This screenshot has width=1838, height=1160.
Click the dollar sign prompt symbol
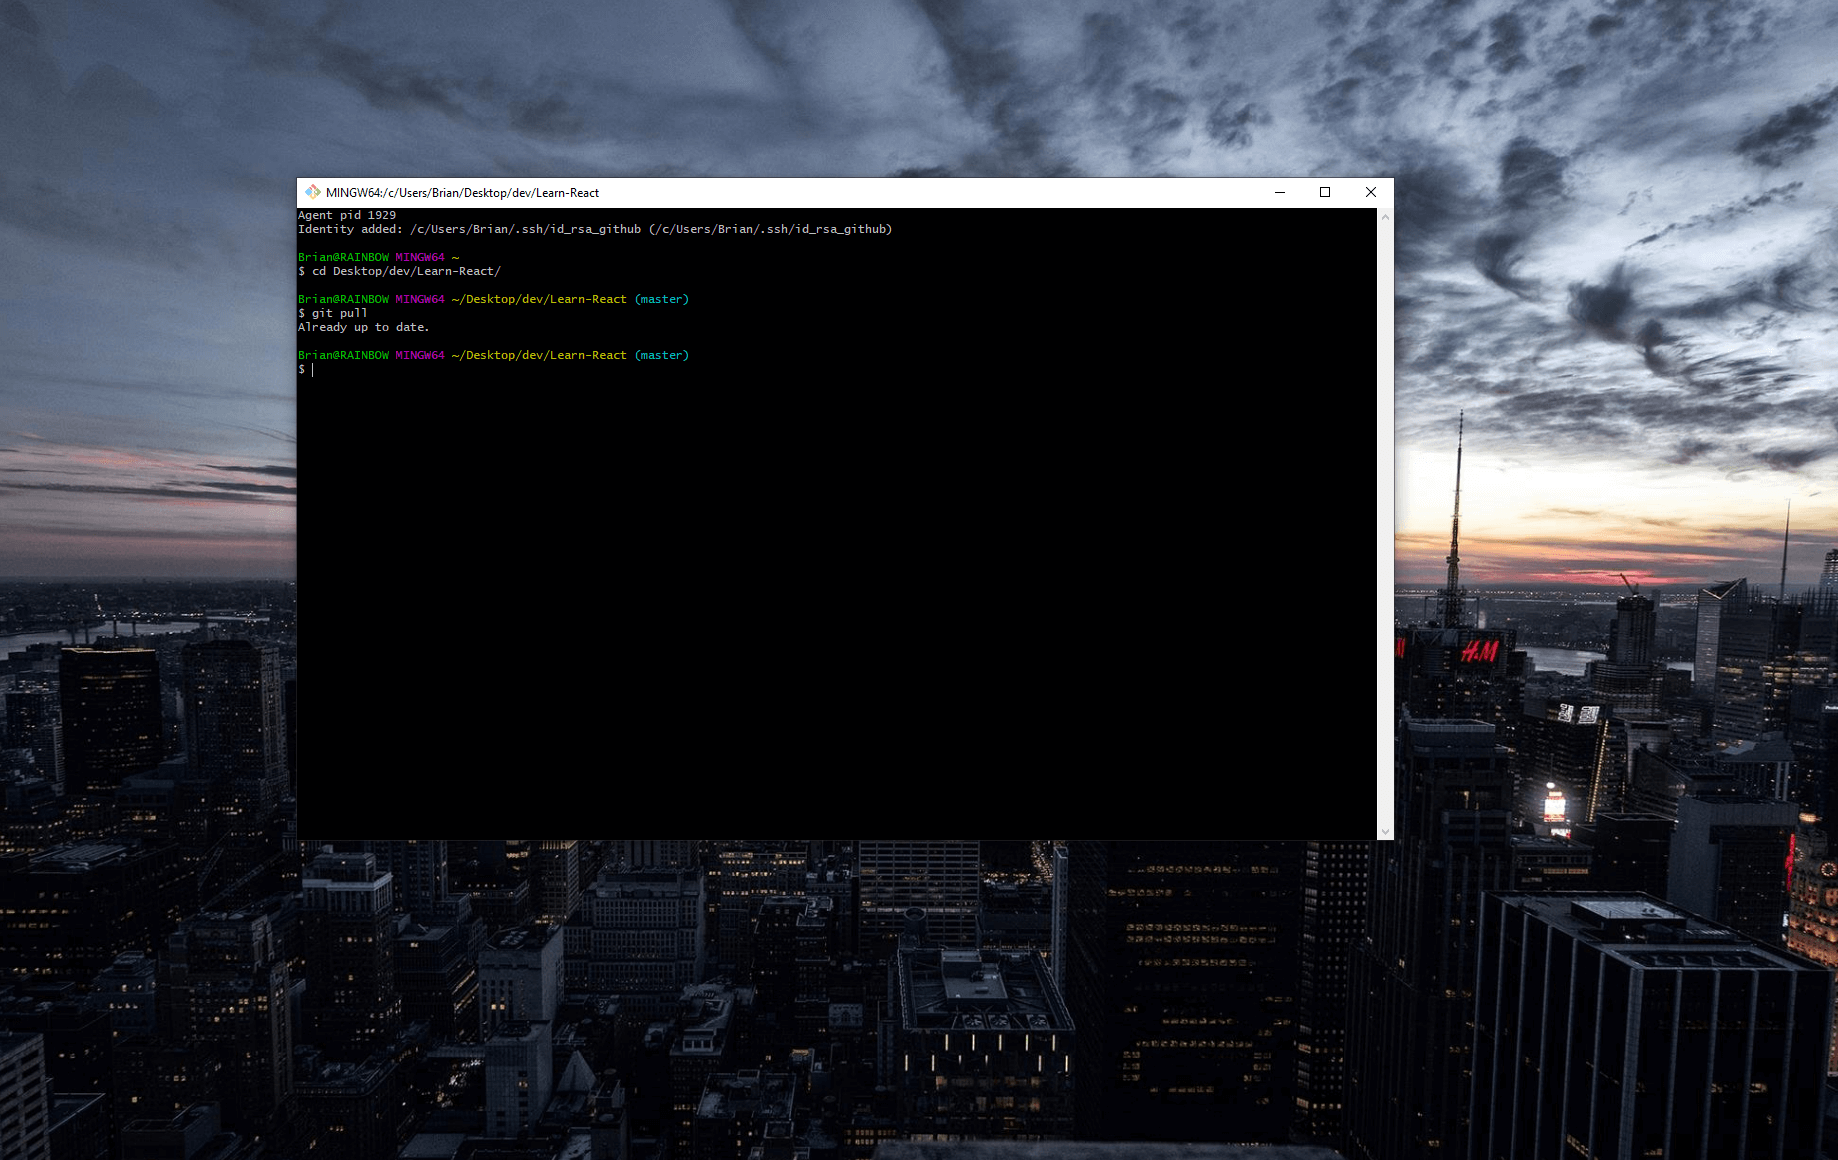pyautogui.click(x=302, y=369)
